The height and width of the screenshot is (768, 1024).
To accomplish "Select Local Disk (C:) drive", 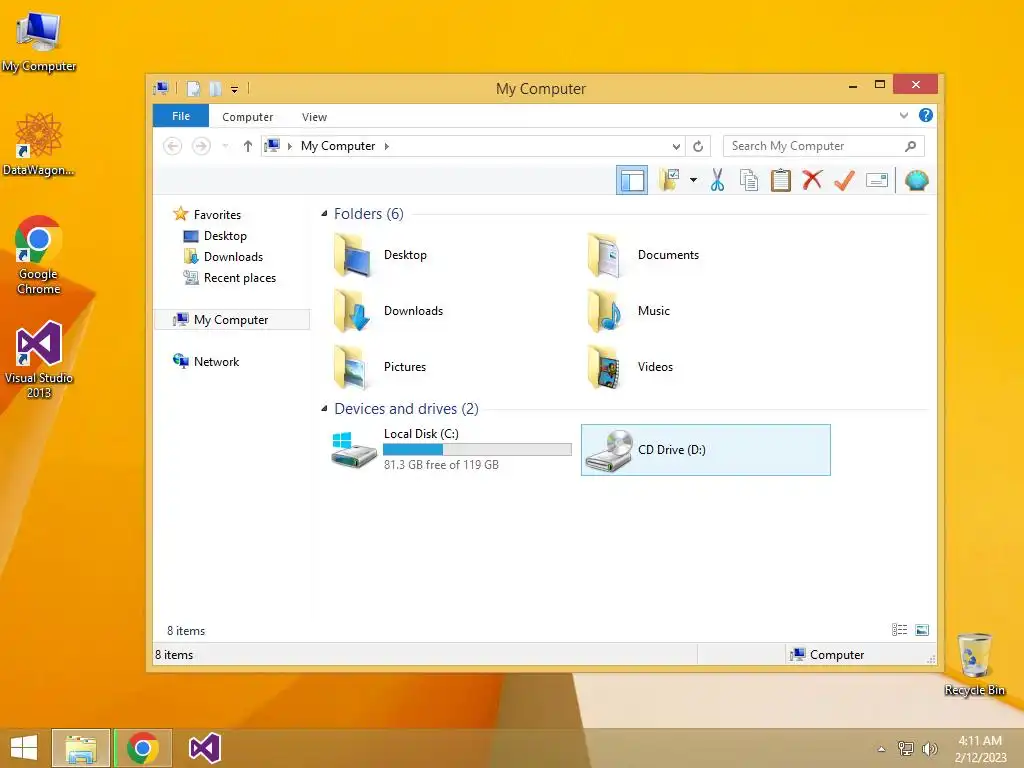I will [x=451, y=449].
